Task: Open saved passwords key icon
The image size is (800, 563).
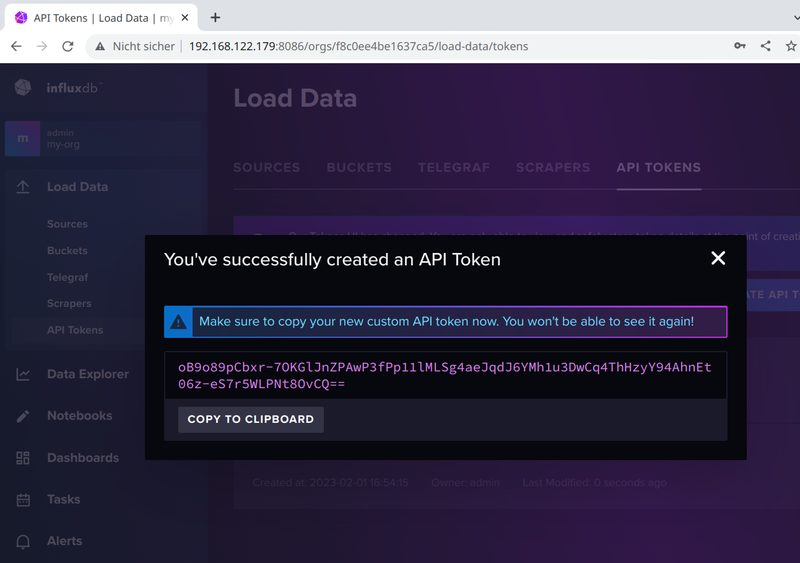Action: point(740,46)
